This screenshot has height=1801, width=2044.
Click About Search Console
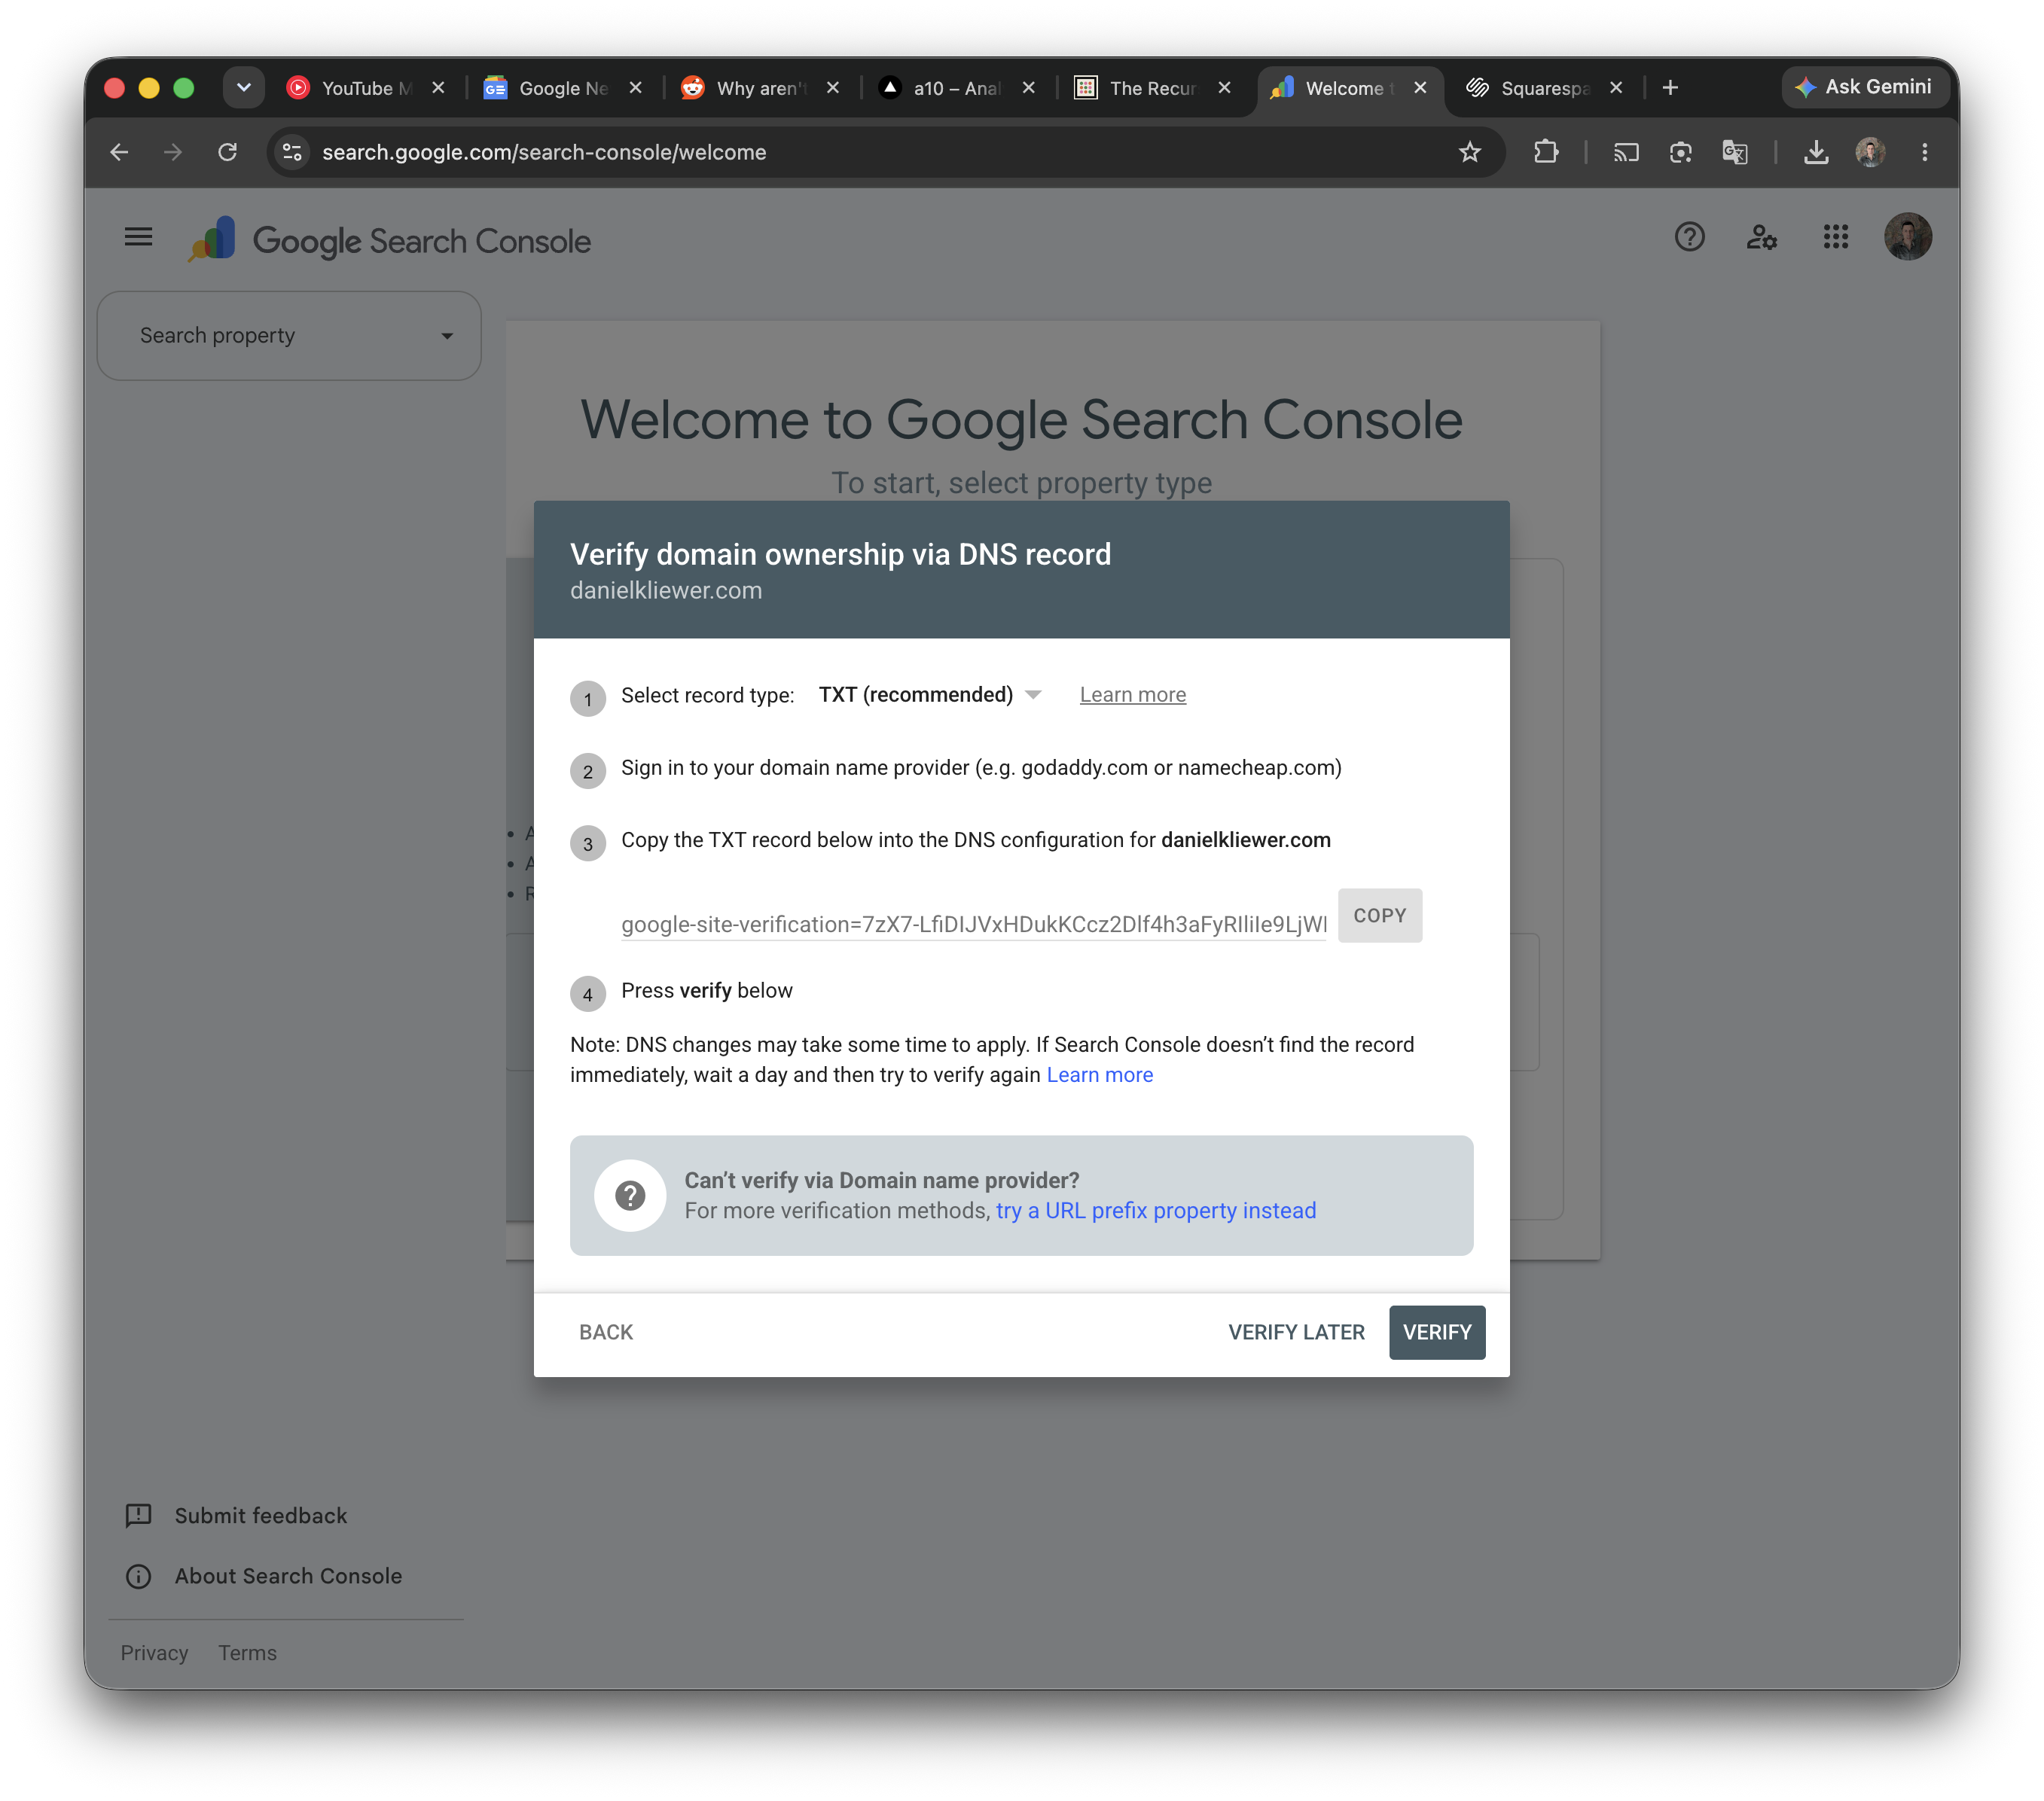[288, 1575]
